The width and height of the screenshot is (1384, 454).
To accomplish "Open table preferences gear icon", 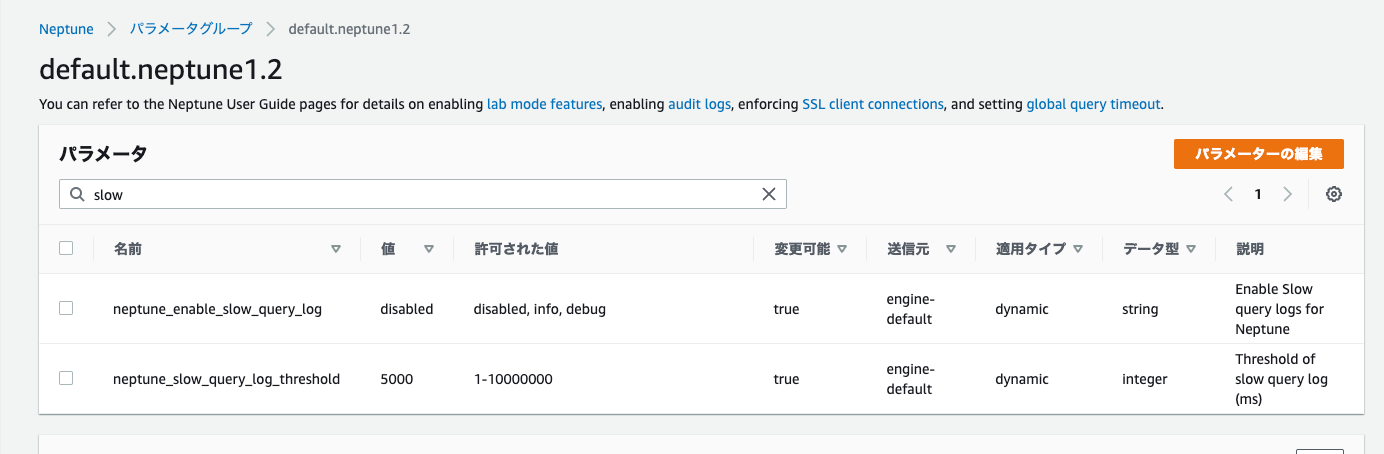I will coord(1333,195).
